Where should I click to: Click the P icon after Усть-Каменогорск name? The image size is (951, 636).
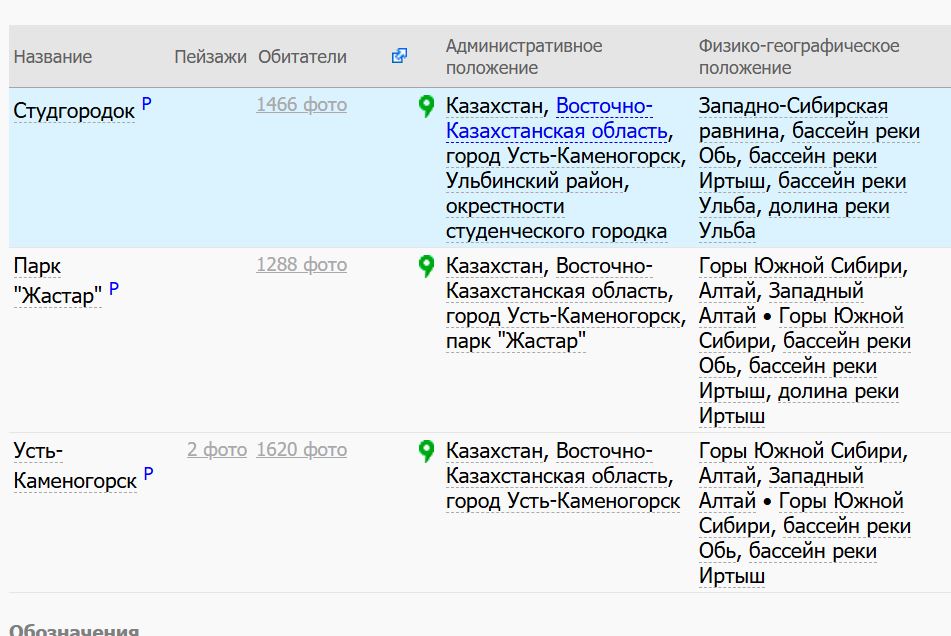[148, 474]
